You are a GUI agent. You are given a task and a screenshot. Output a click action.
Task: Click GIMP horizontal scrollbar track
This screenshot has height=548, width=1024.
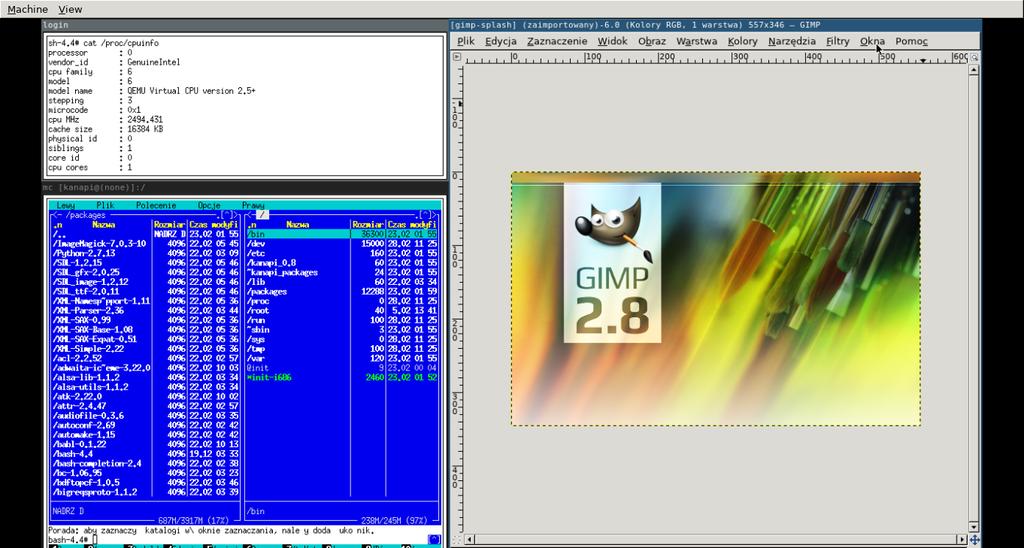(x=714, y=540)
